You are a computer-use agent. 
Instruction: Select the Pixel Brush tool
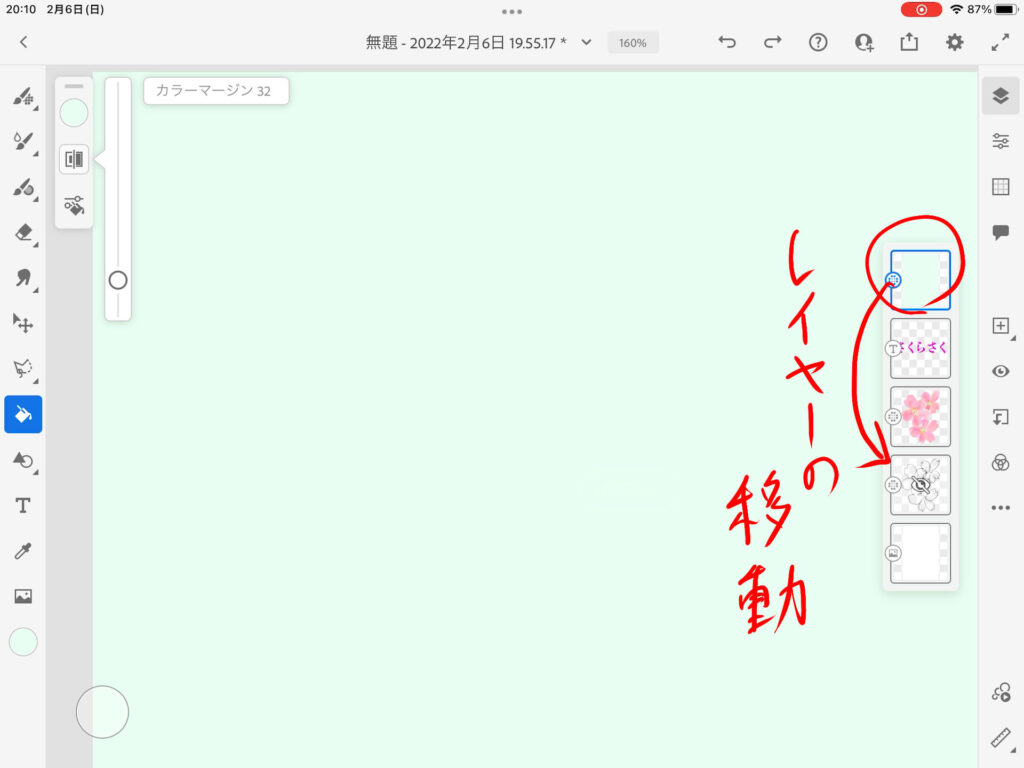tap(23, 97)
